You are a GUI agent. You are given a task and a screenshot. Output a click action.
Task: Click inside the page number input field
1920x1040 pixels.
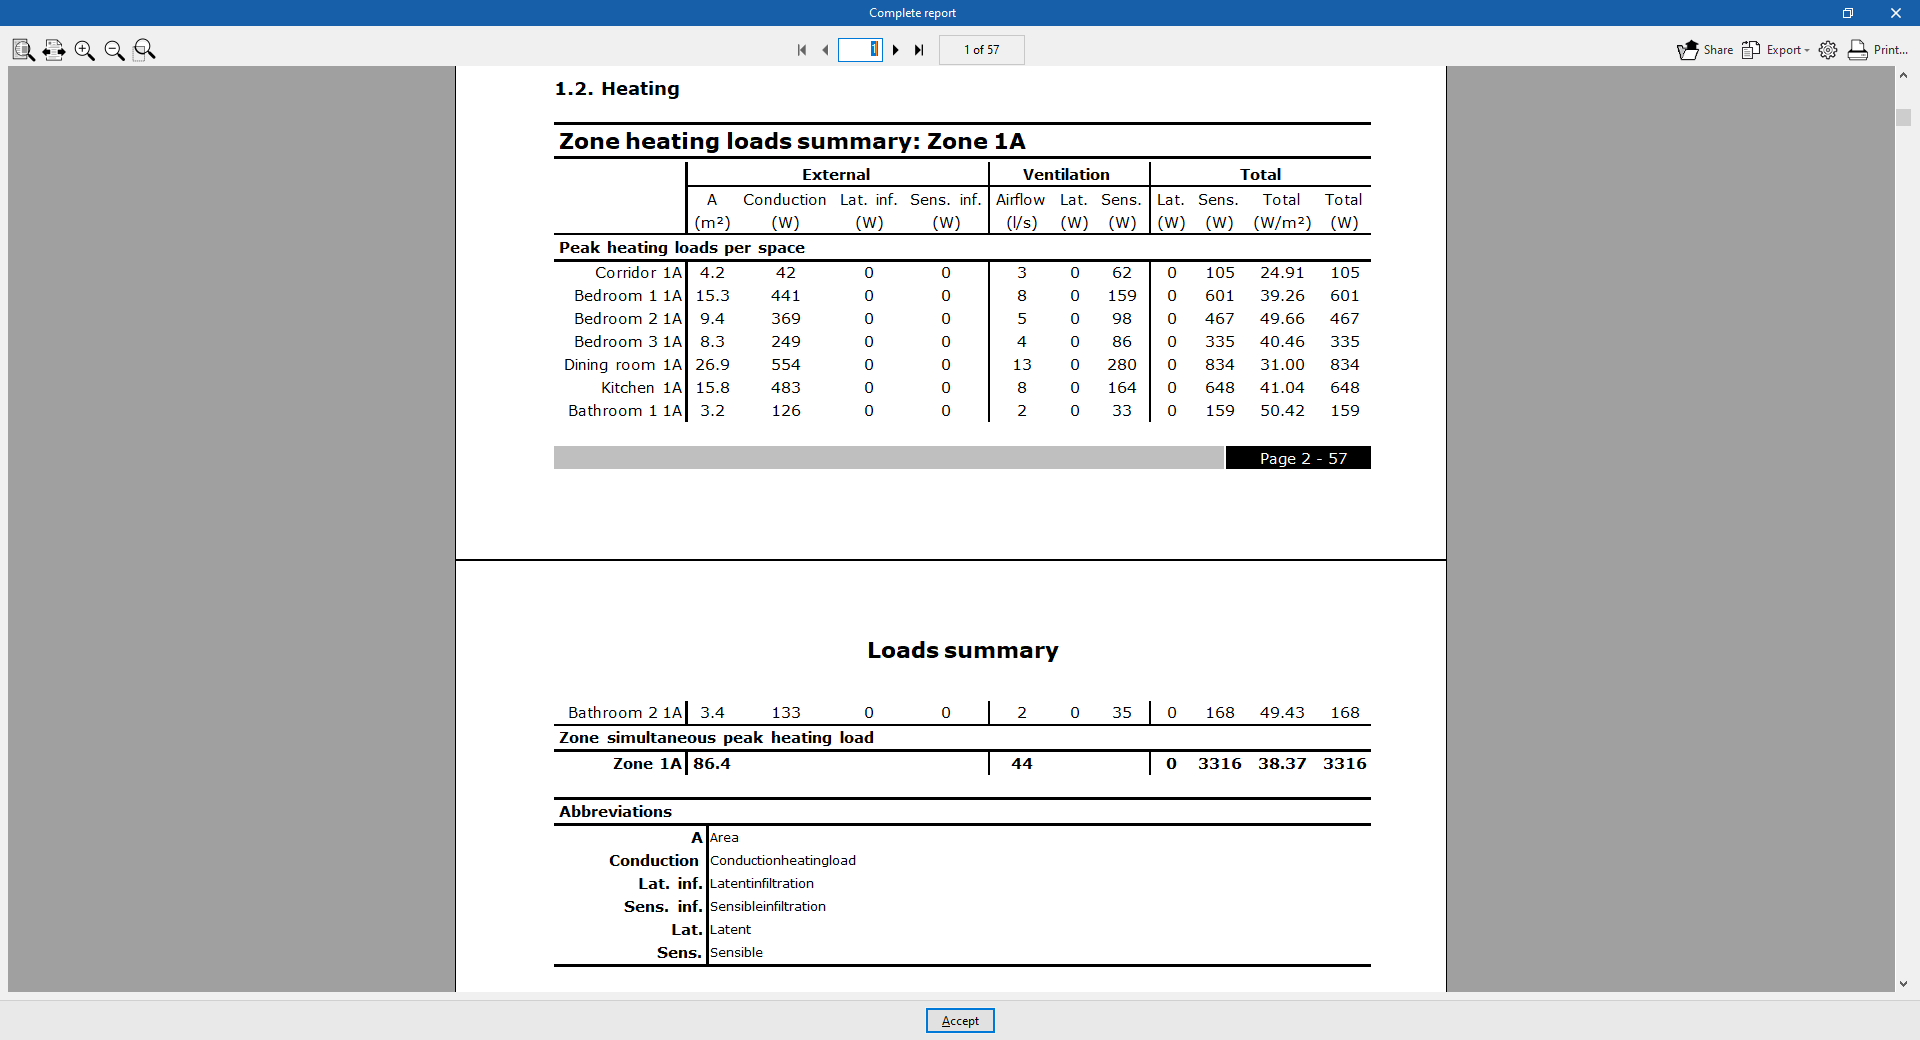point(858,49)
